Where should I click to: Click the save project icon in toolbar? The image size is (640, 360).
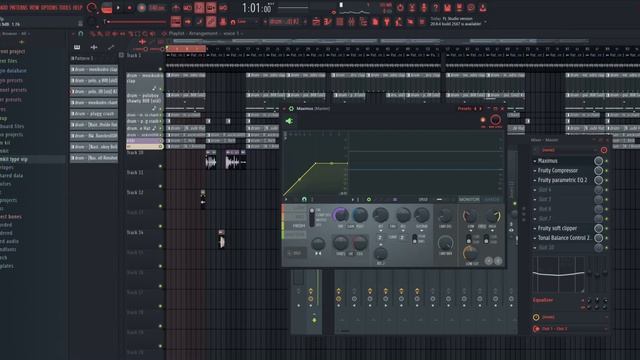(x=447, y=7)
